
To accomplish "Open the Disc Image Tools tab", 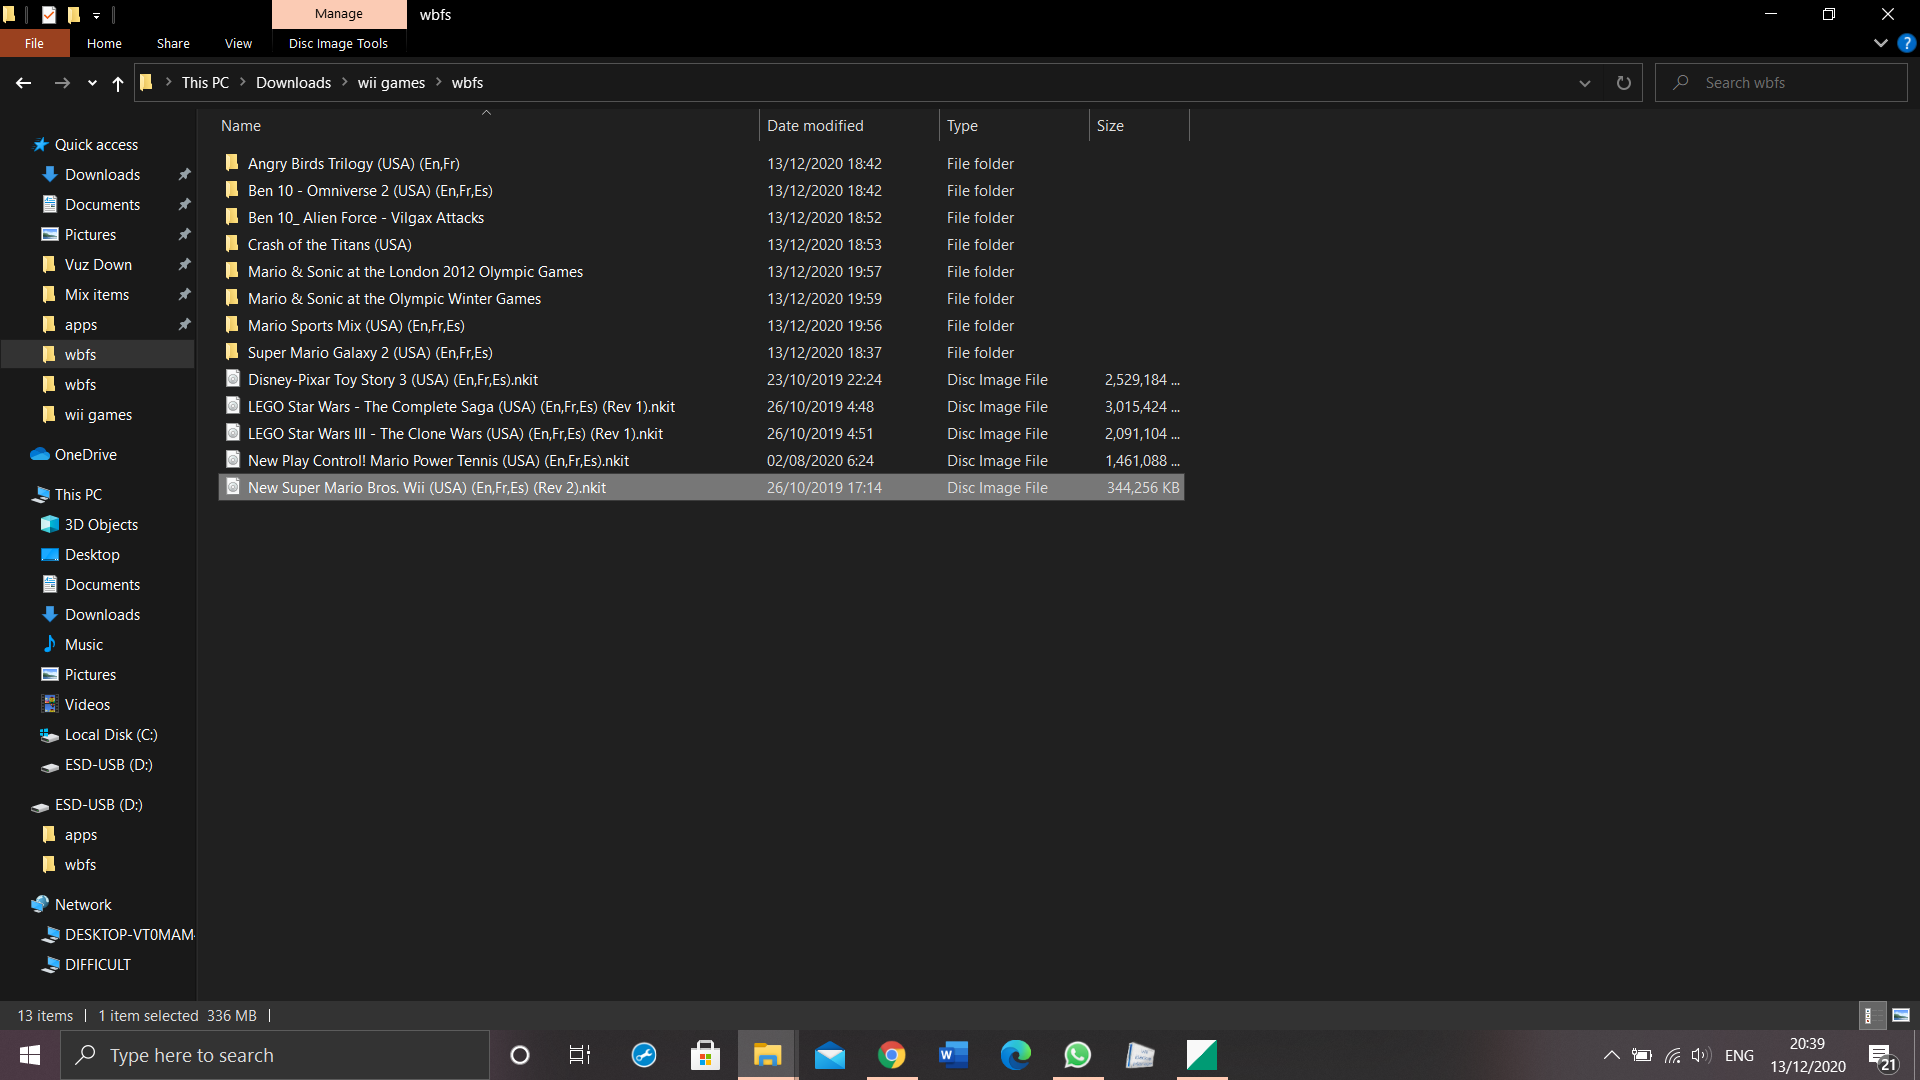I will pos(338,43).
